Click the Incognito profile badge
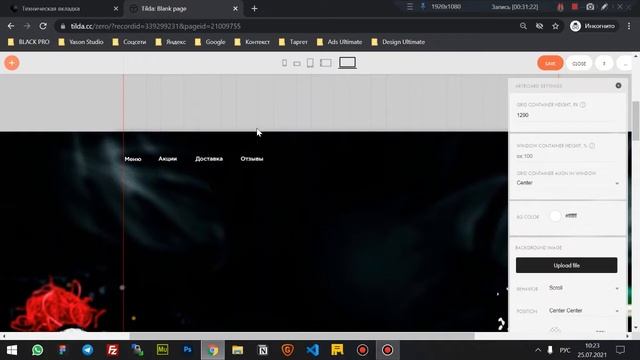 594,26
